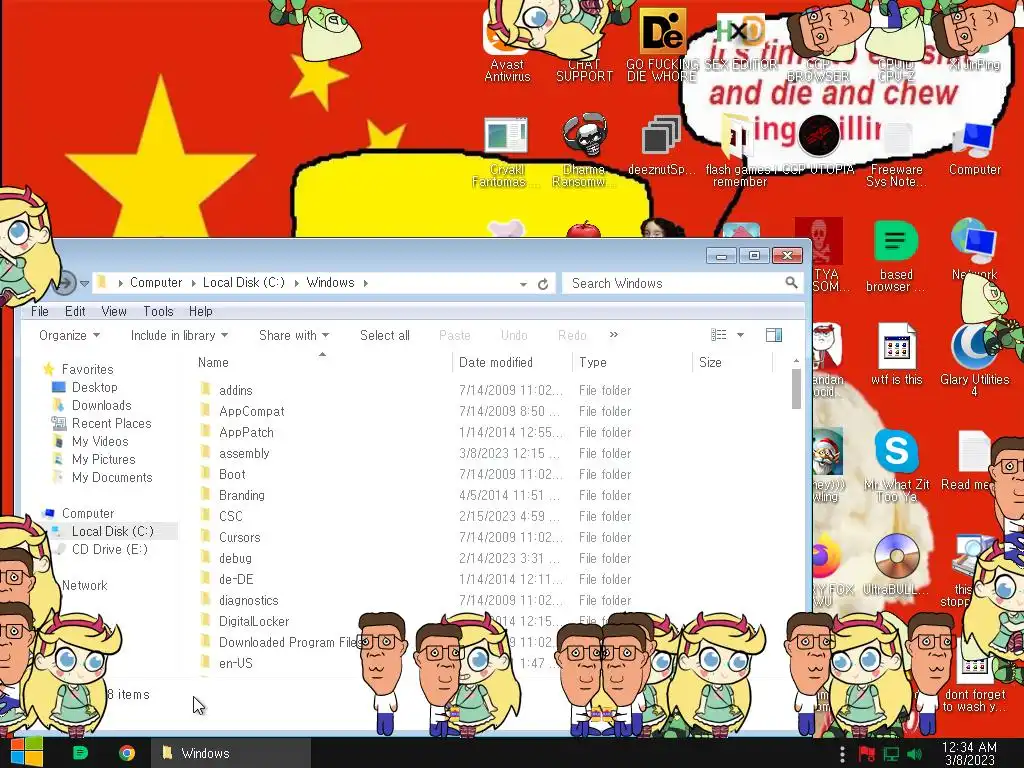
Task: Select the Branding folder
Action: coord(242,495)
